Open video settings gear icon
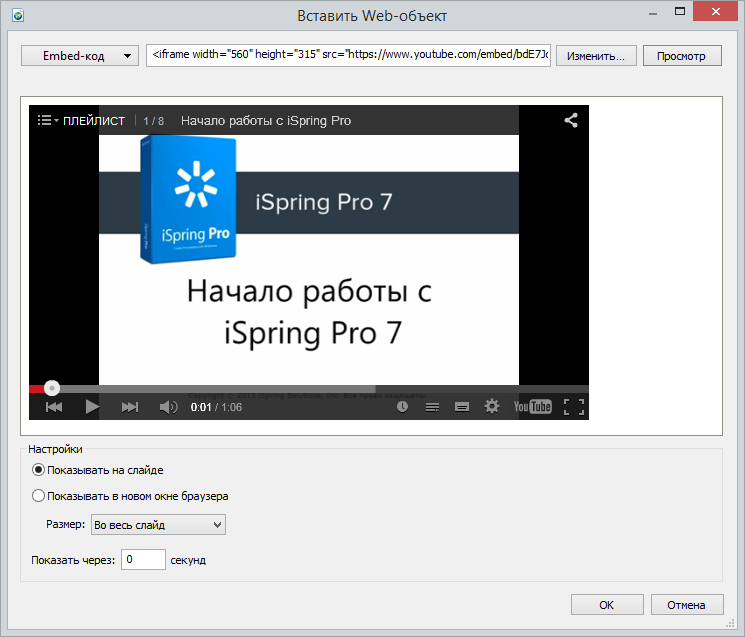The image size is (745, 637). coord(492,407)
